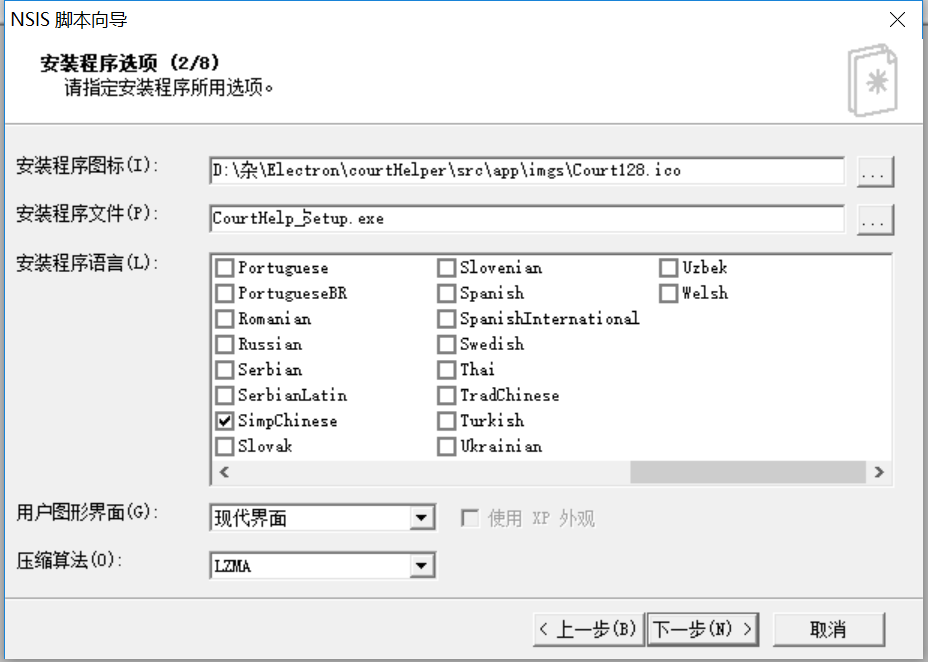The image size is (928, 662).
Task: Enable Ukrainian language checkbox
Action: [446, 446]
